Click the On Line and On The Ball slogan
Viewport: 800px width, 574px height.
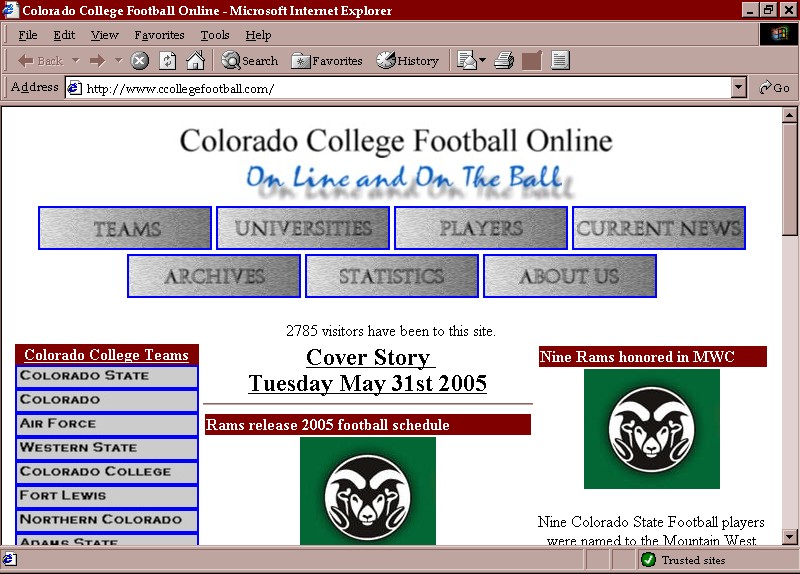point(409,181)
